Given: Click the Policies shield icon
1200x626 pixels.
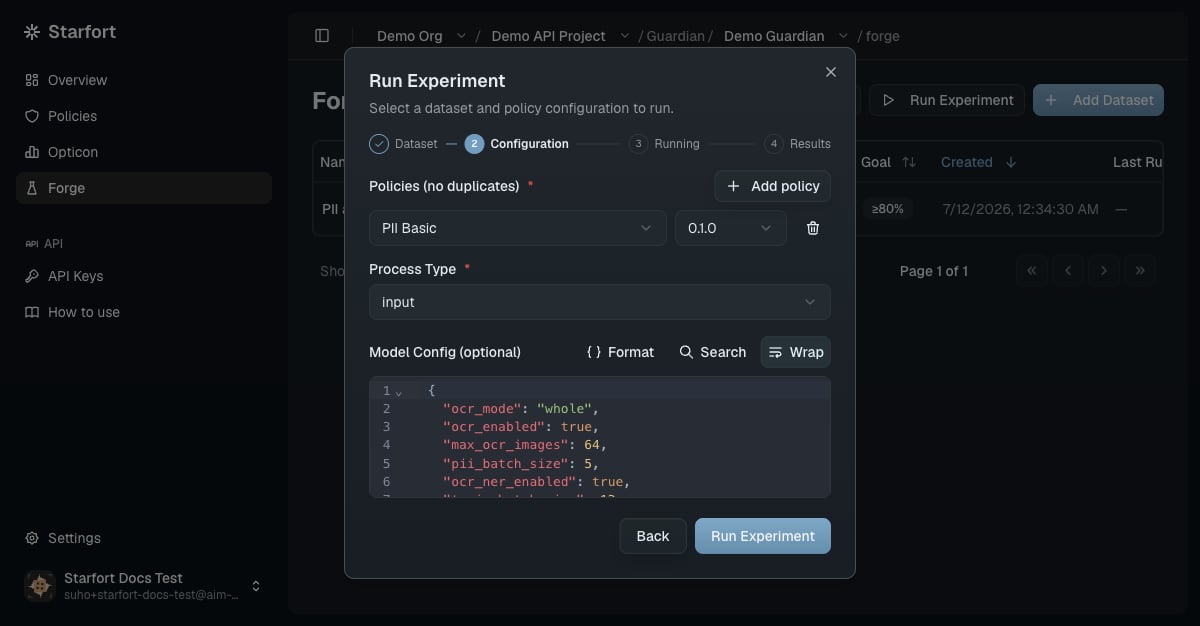Looking at the screenshot, I should point(32,116).
